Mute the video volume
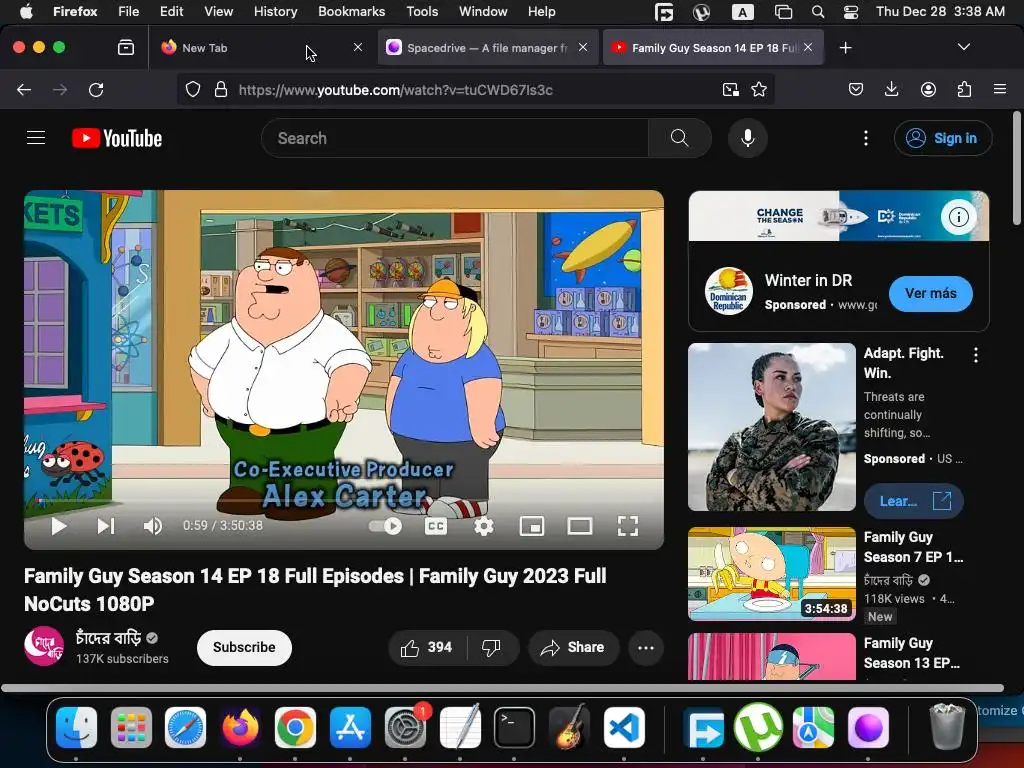1024x768 pixels. coord(153,526)
